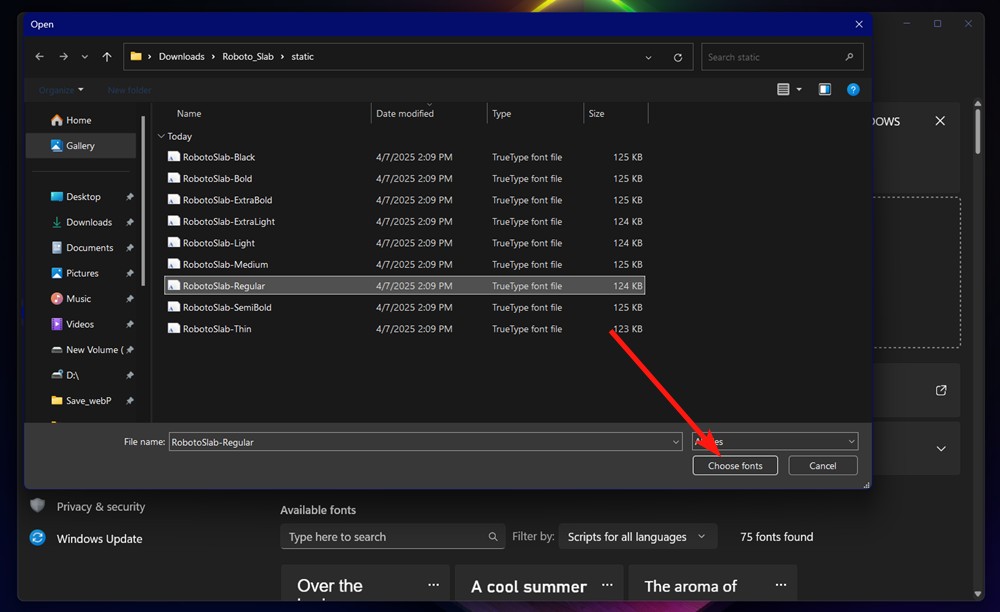The image size is (1000, 612).
Task: Open more options for 'The aroma of' font
Action: [781, 585]
